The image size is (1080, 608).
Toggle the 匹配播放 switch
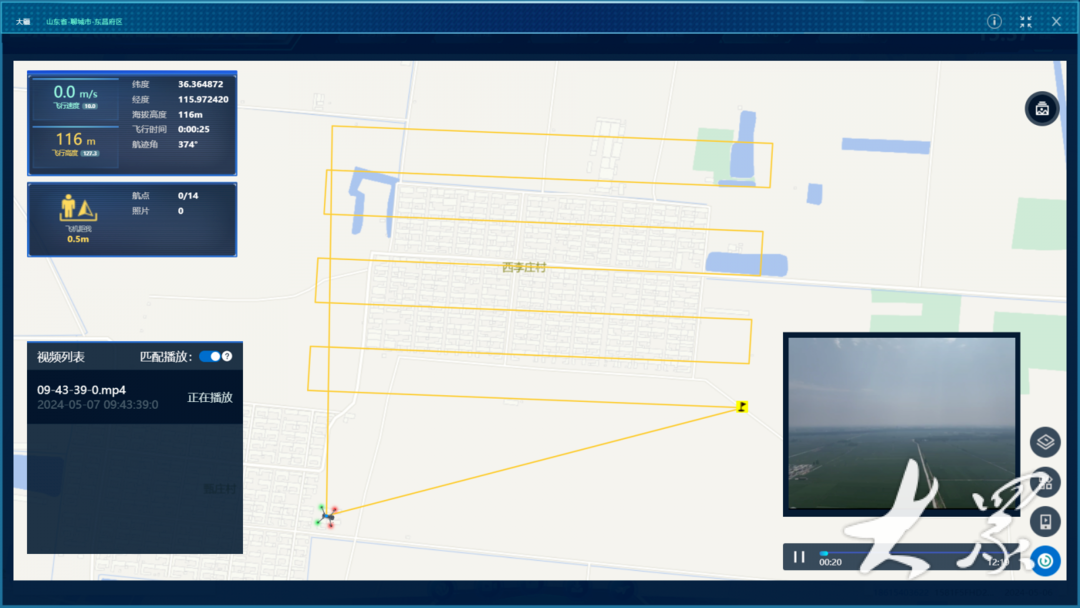pyautogui.click(x=210, y=356)
